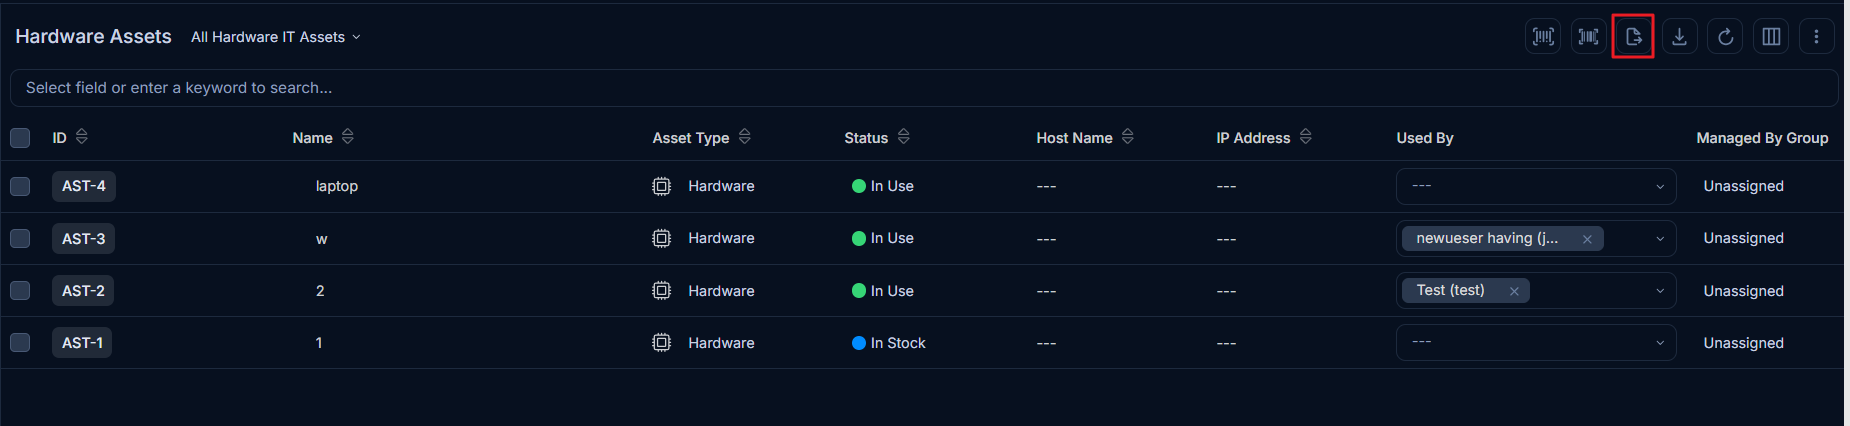Click 'In Use' status of AST-3
The image size is (1850, 426).
883,238
